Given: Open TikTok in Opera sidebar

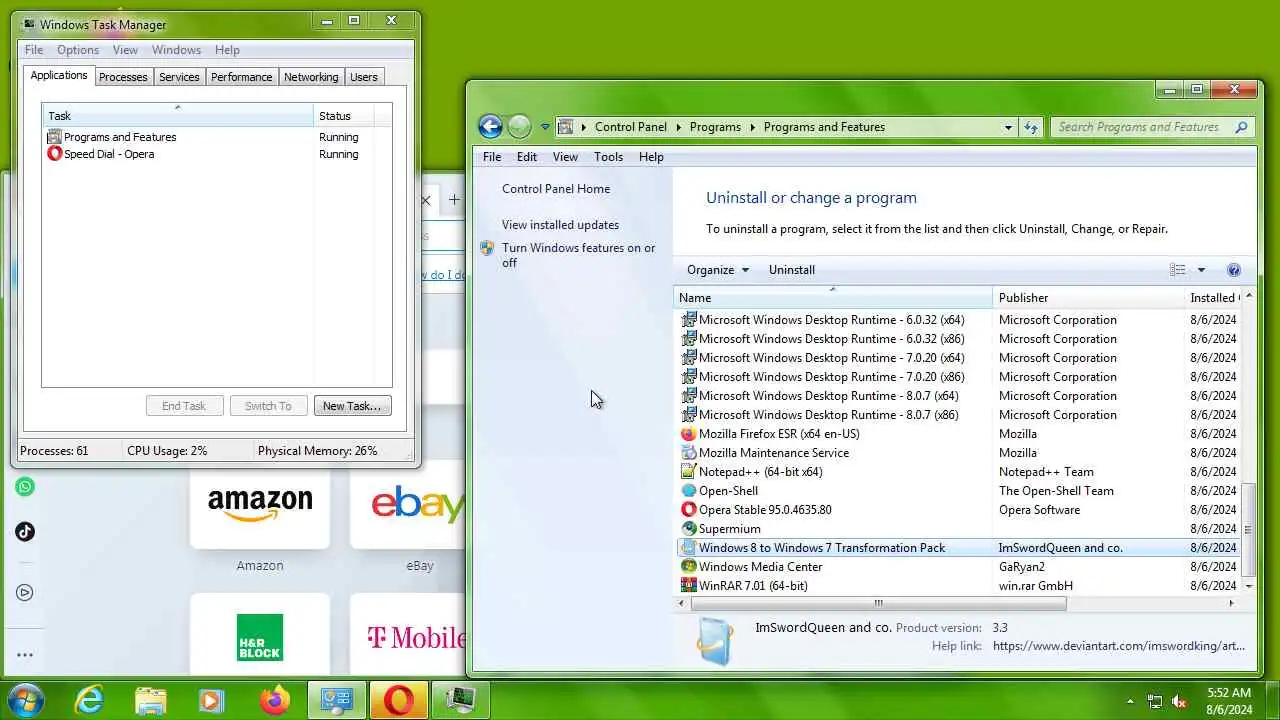Looking at the screenshot, I should pyautogui.click(x=25, y=531).
